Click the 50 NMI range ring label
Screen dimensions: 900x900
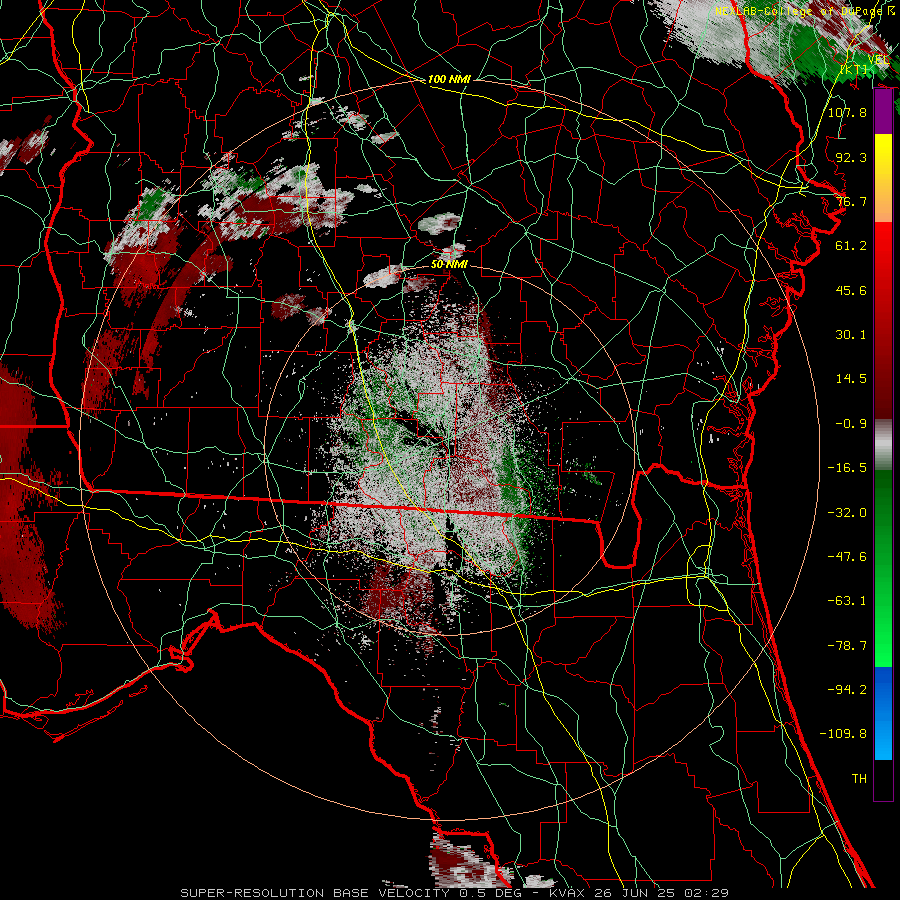click(x=449, y=264)
